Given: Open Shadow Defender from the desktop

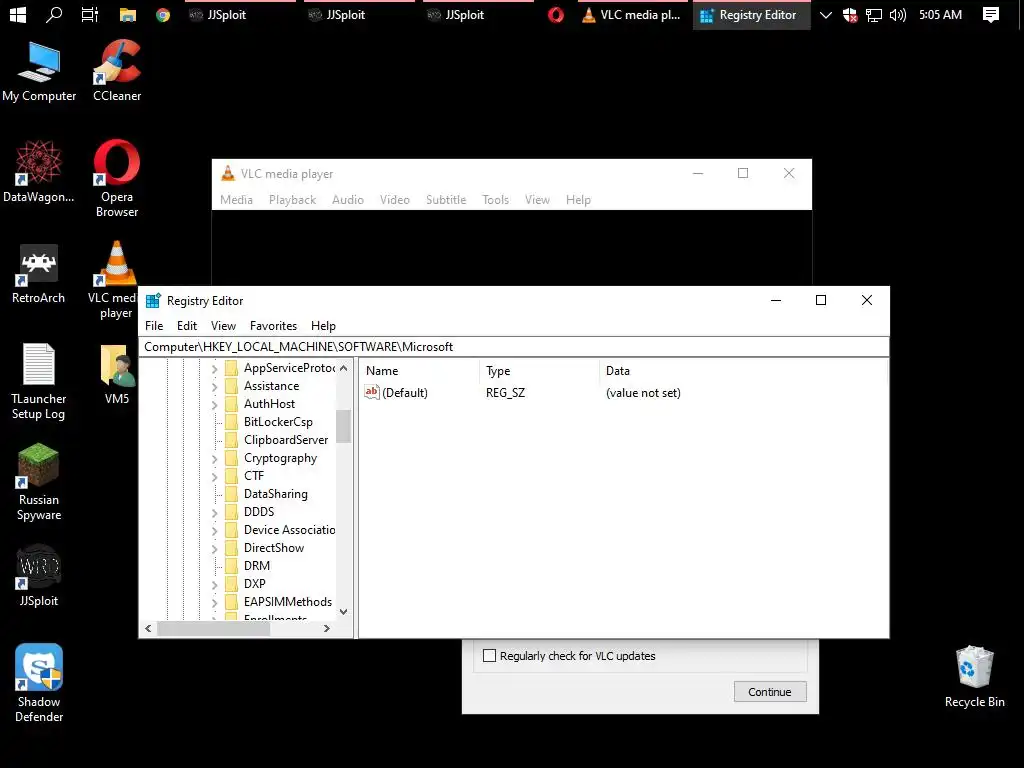Looking at the screenshot, I should click(x=39, y=683).
